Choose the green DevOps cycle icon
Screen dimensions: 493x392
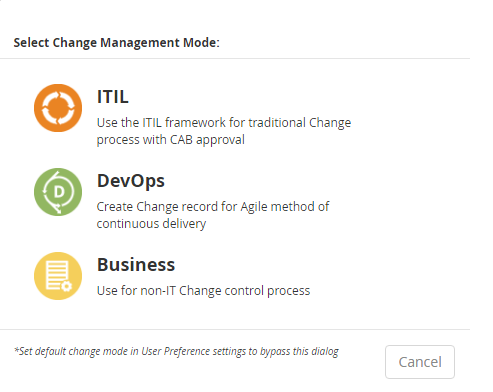(x=58, y=192)
